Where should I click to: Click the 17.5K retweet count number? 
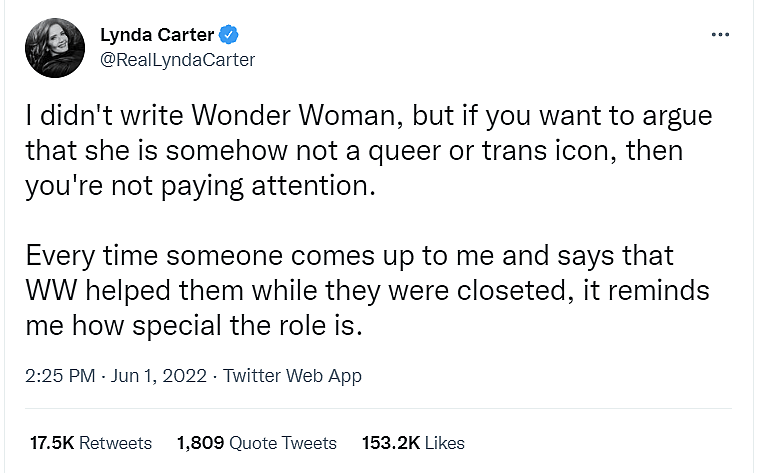(50, 442)
